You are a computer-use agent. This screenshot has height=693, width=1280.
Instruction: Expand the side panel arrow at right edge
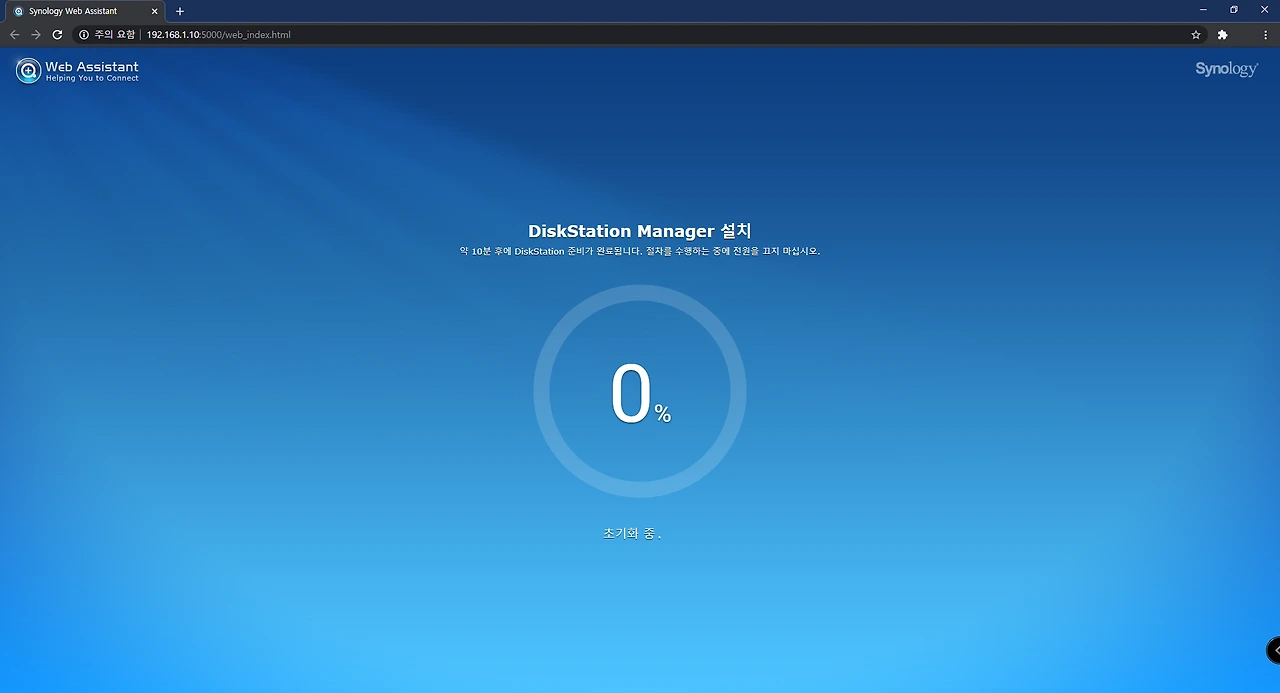[1274, 650]
